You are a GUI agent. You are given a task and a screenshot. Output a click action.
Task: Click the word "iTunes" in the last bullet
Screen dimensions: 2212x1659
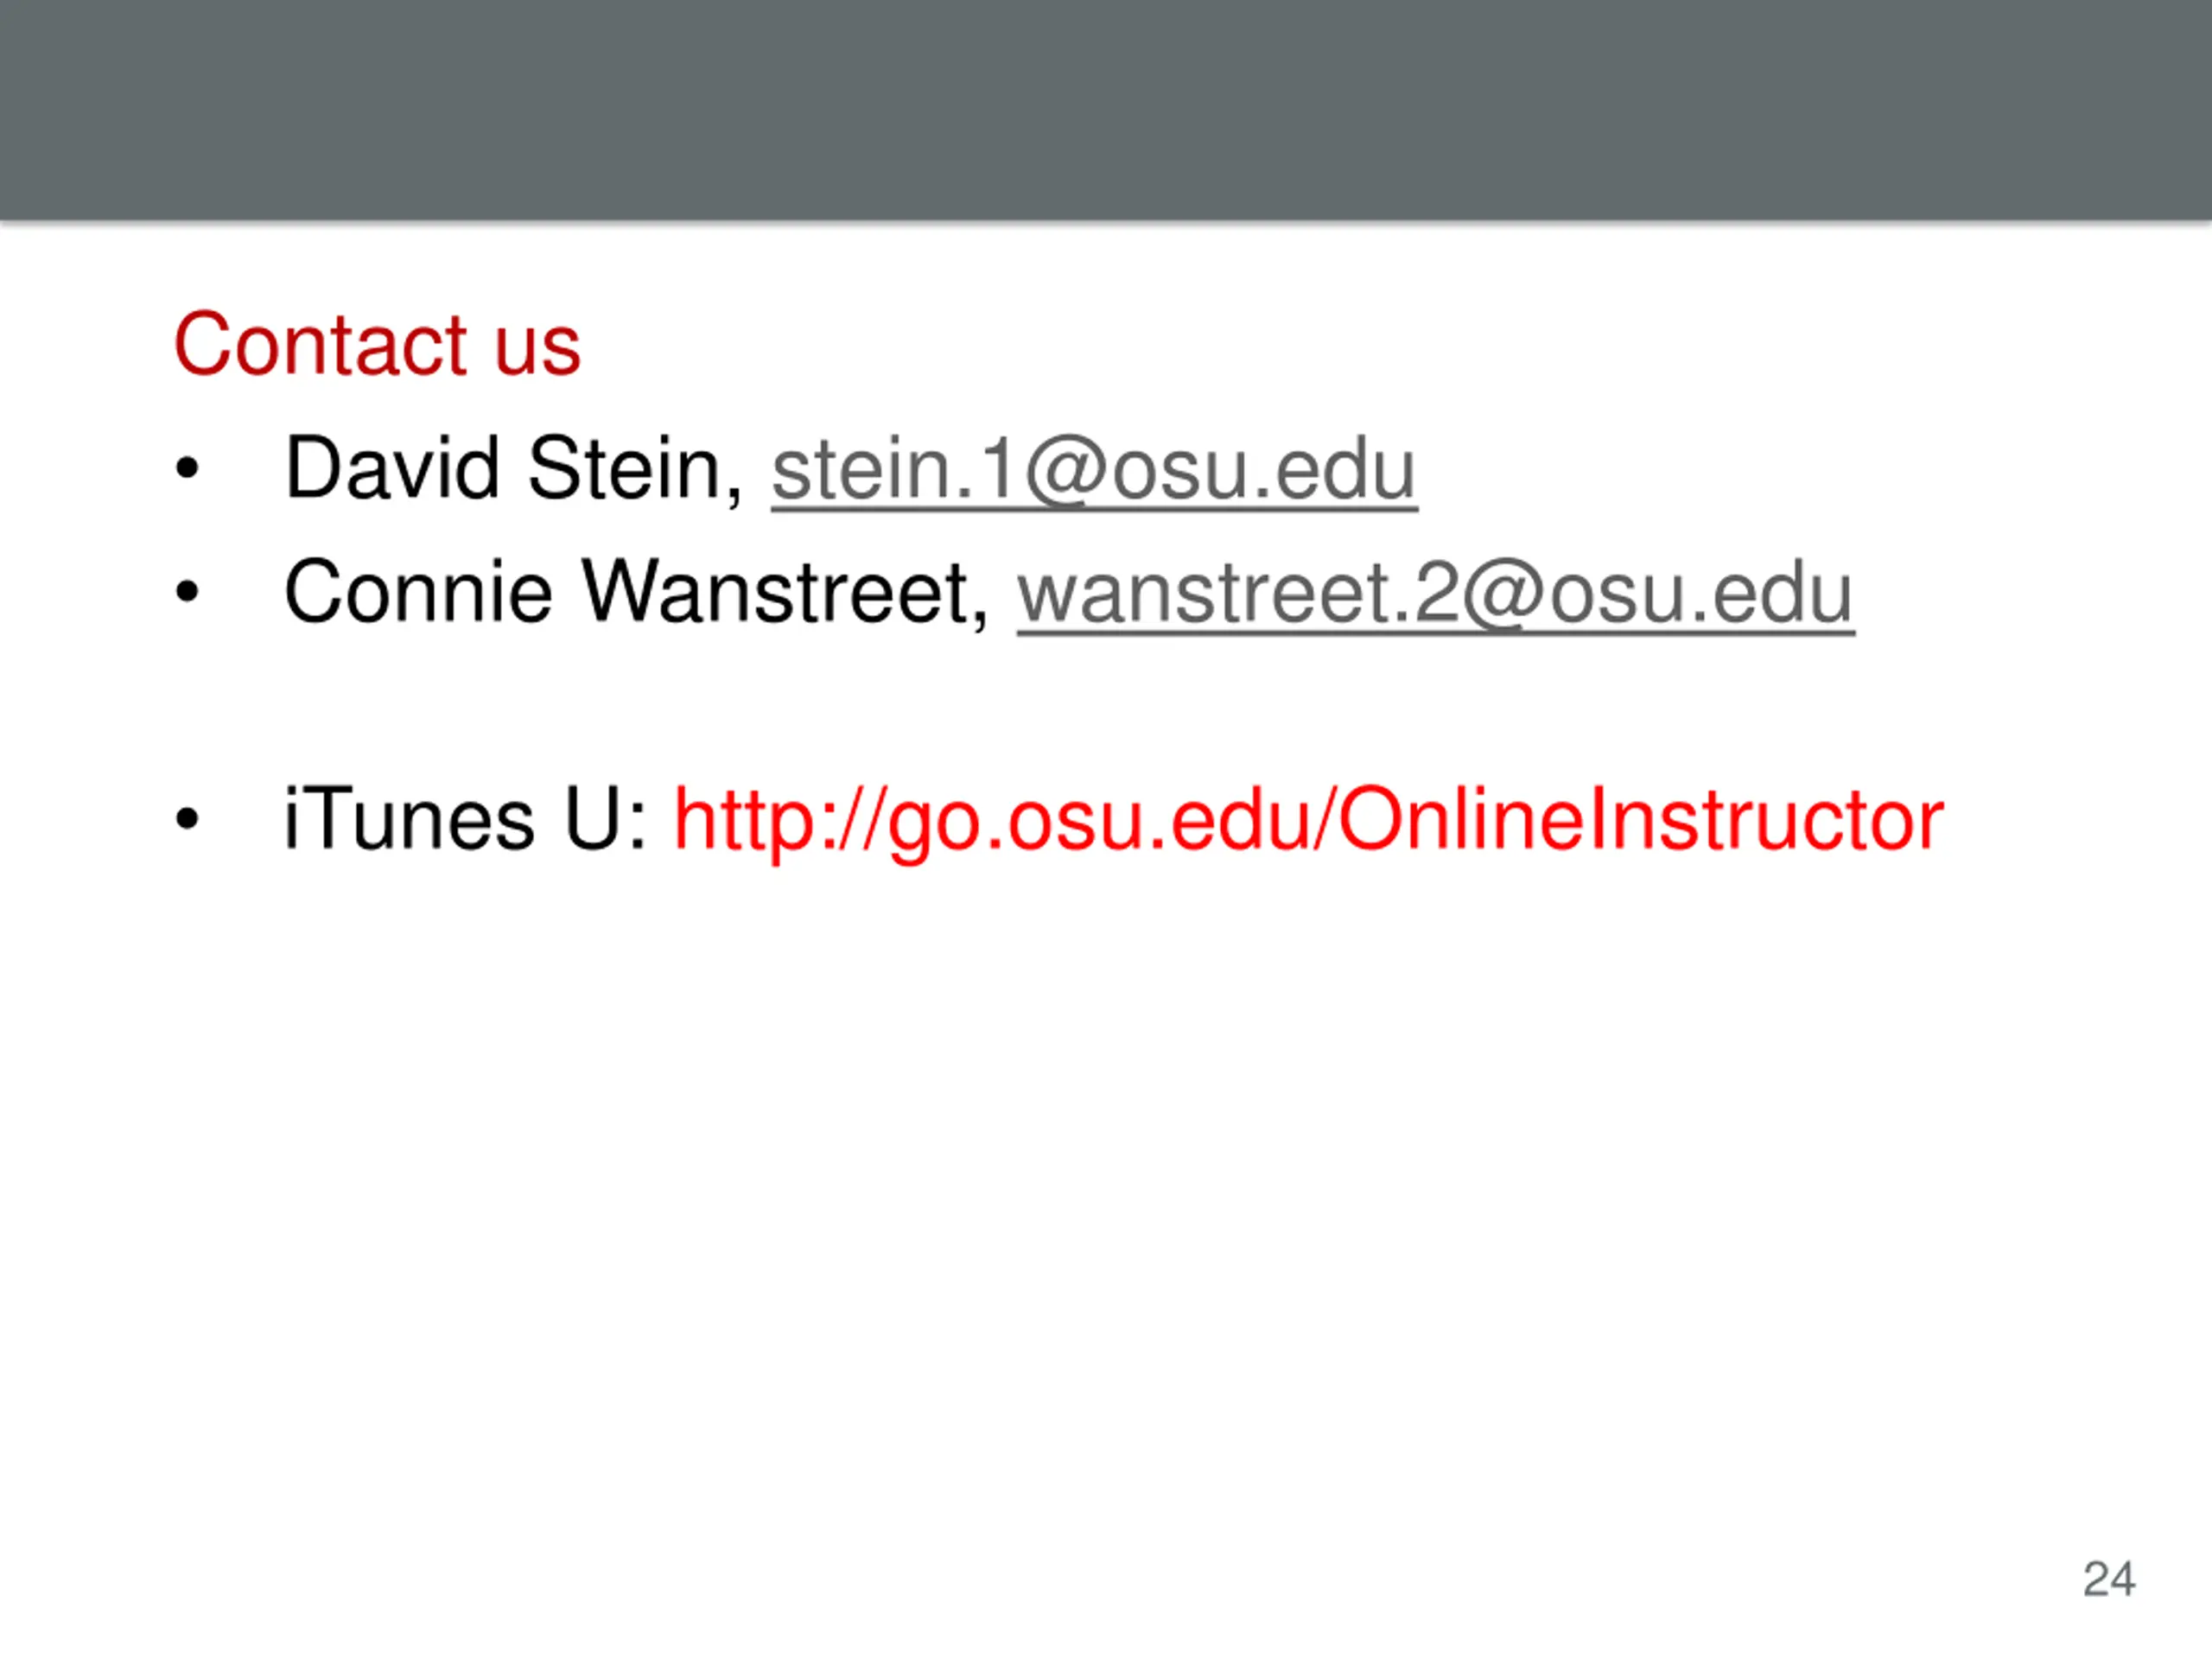click(409, 820)
